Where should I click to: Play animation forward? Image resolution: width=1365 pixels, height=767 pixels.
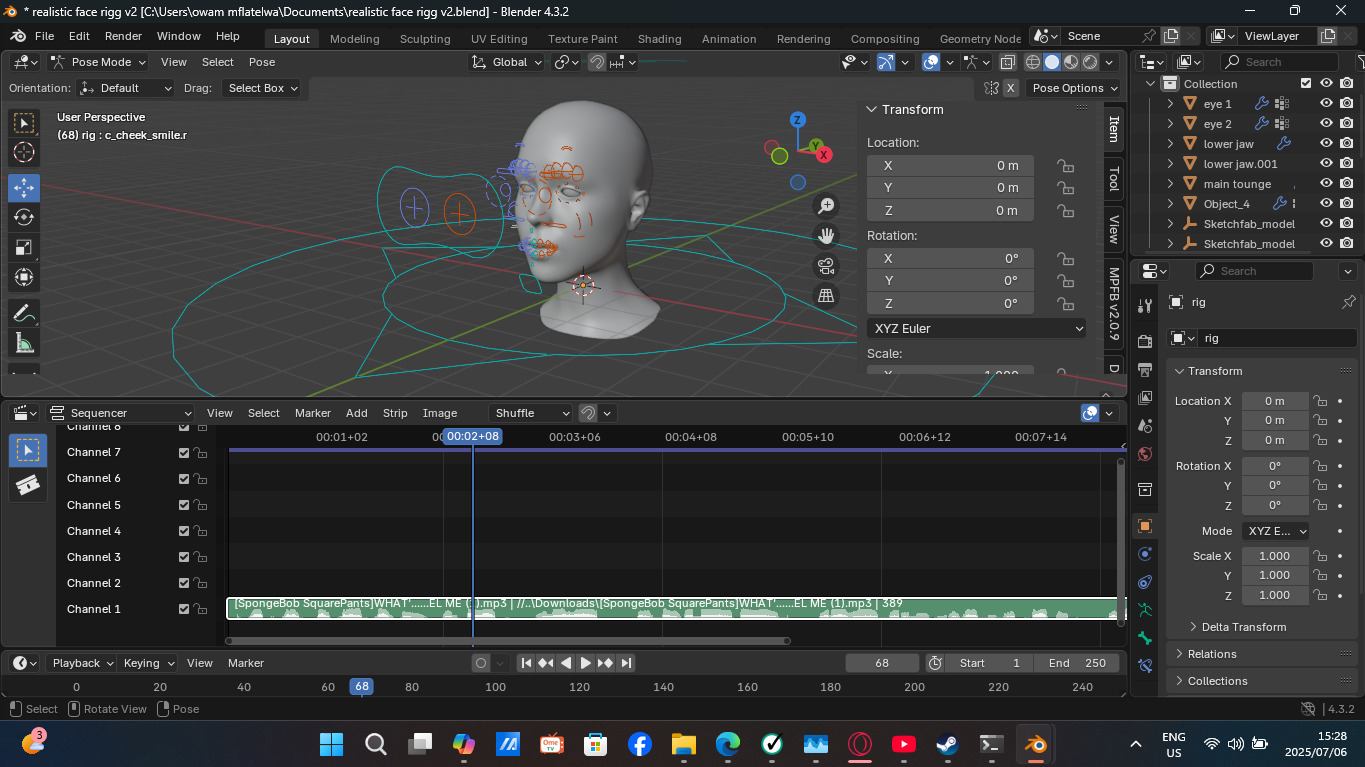coord(586,662)
